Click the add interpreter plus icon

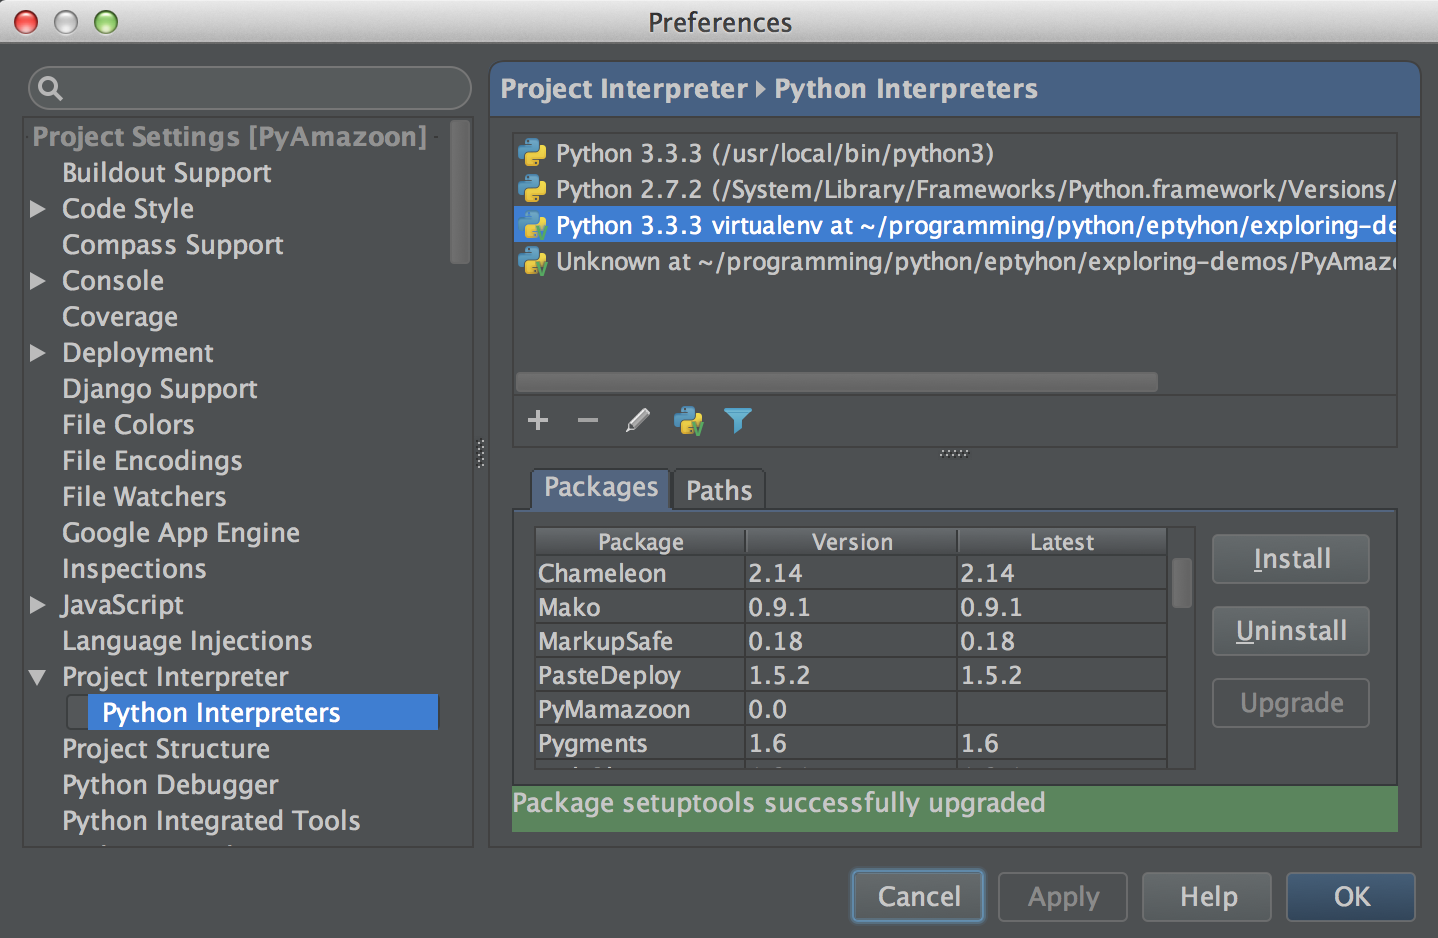[x=538, y=420]
